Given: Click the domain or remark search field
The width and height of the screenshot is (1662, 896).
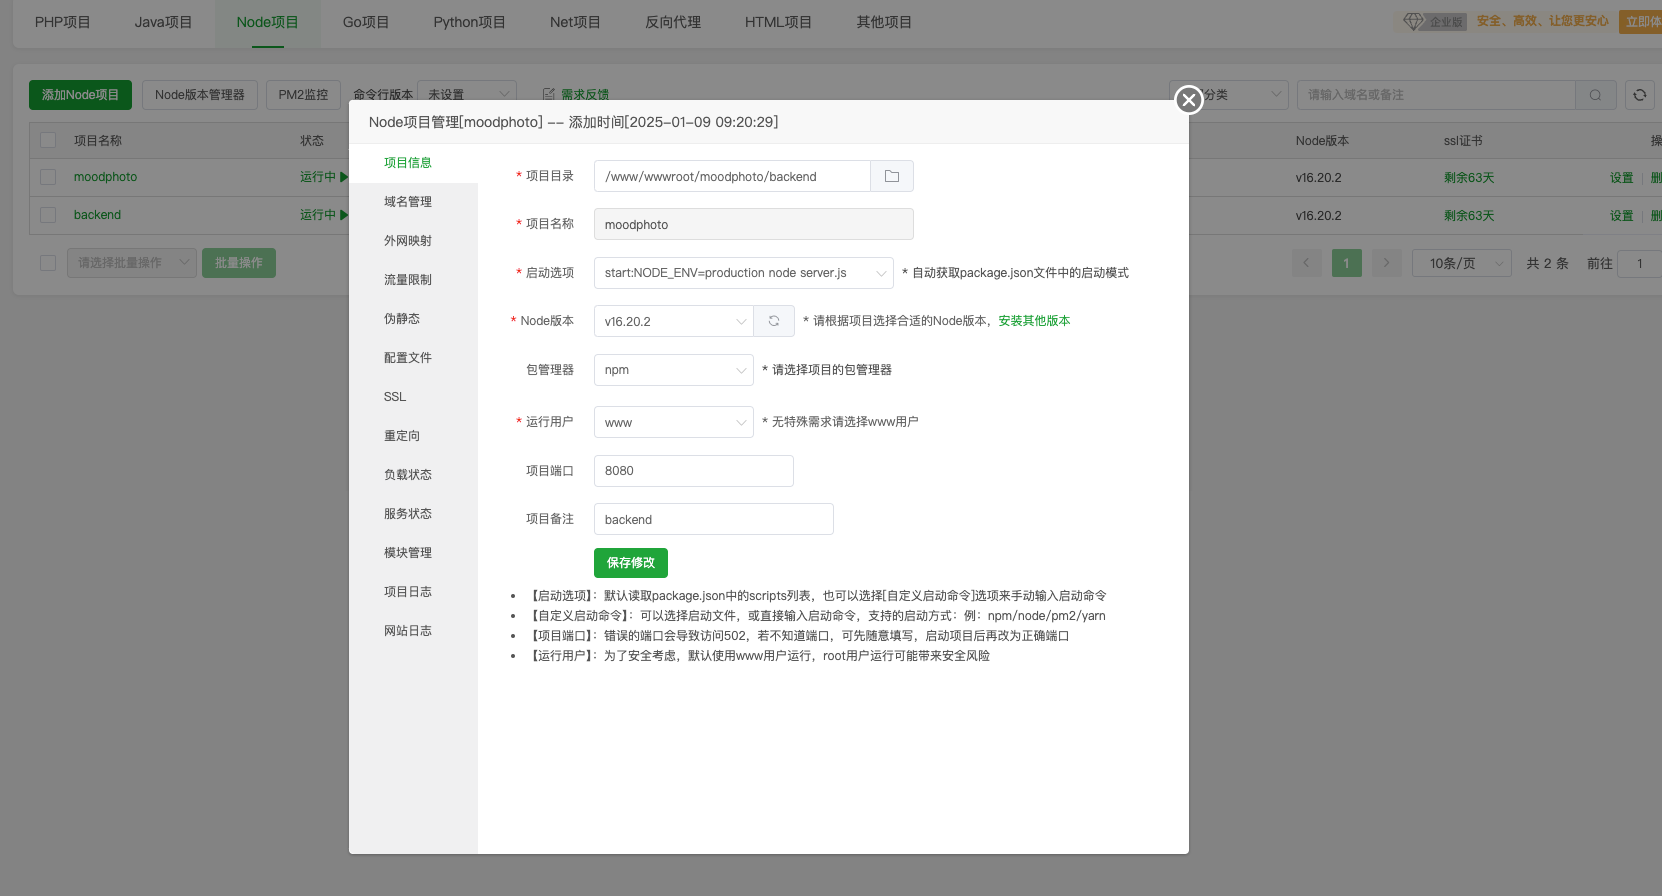Looking at the screenshot, I should (1436, 95).
